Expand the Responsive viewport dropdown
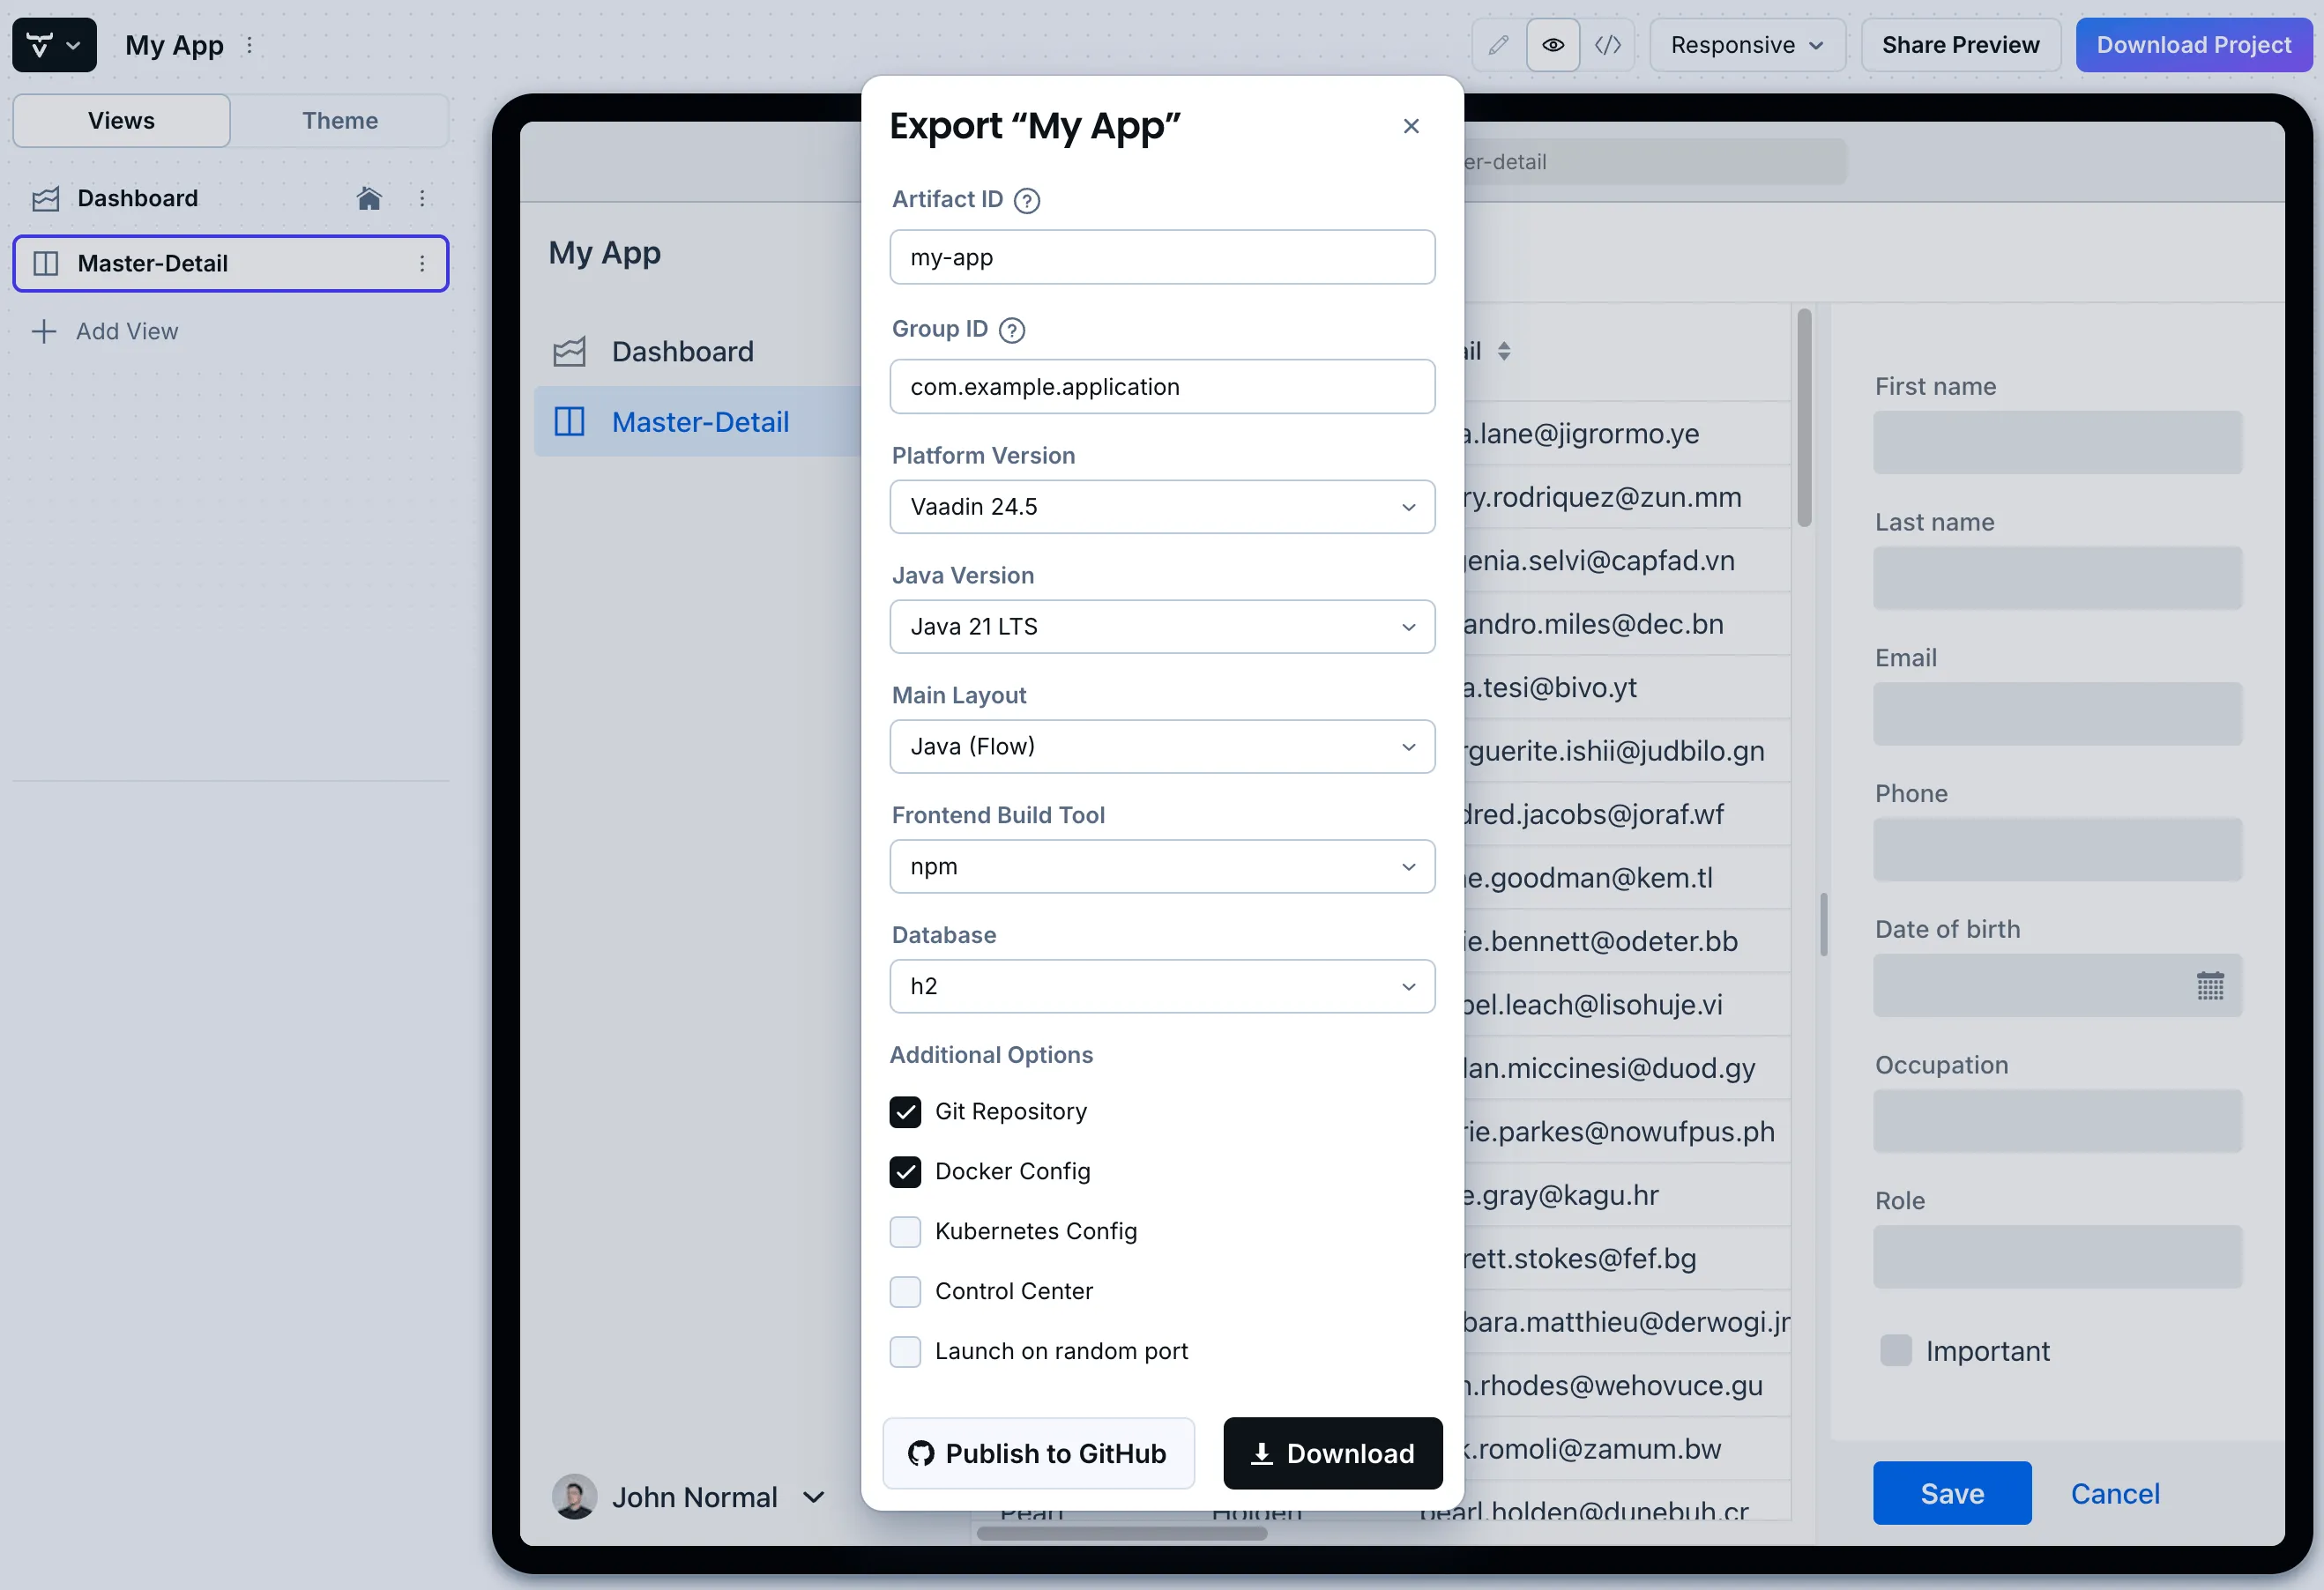 click(x=1746, y=44)
